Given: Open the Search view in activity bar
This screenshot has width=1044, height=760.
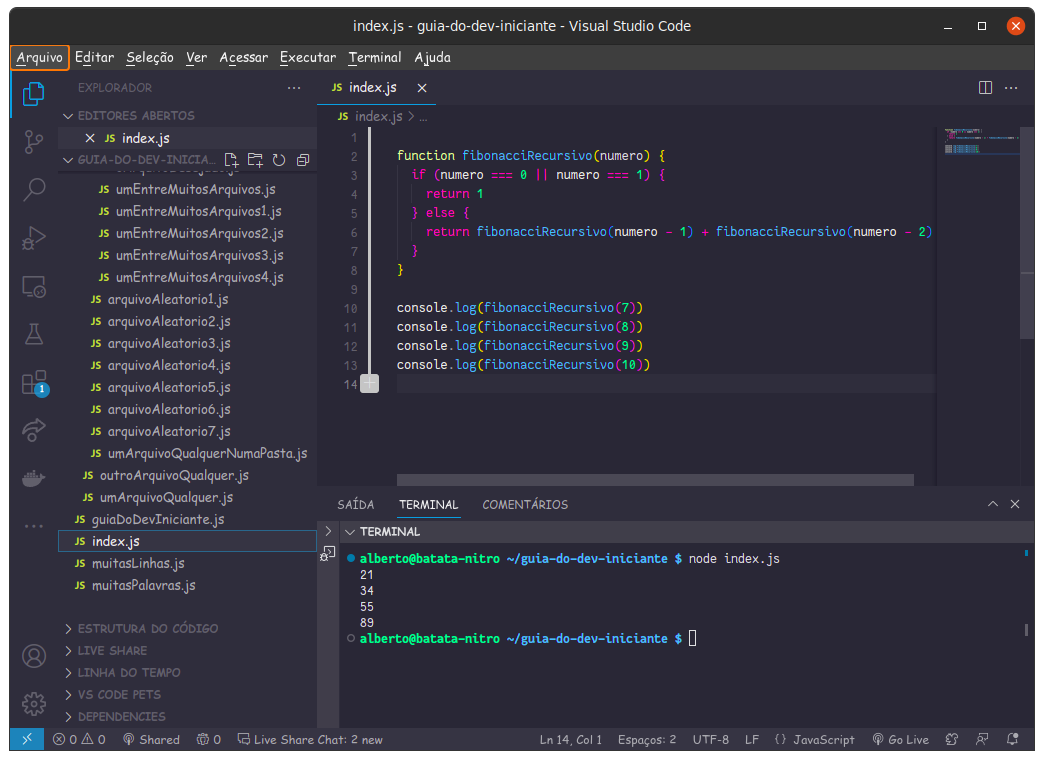Looking at the screenshot, I should (33, 189).
